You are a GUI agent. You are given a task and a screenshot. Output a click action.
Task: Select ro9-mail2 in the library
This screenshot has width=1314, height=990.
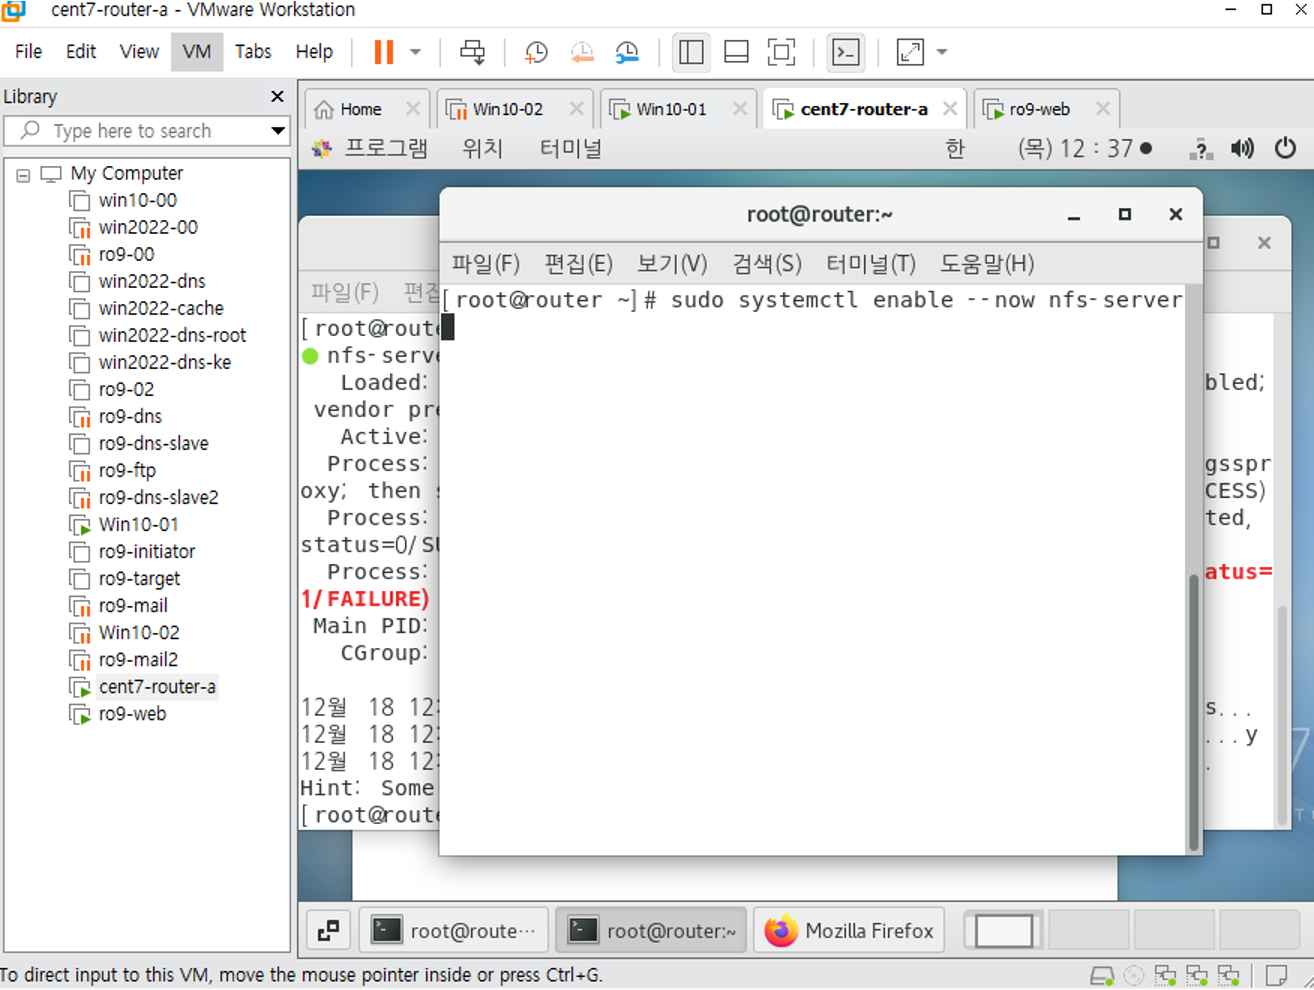pyautogui.click(x=138, y=659)
